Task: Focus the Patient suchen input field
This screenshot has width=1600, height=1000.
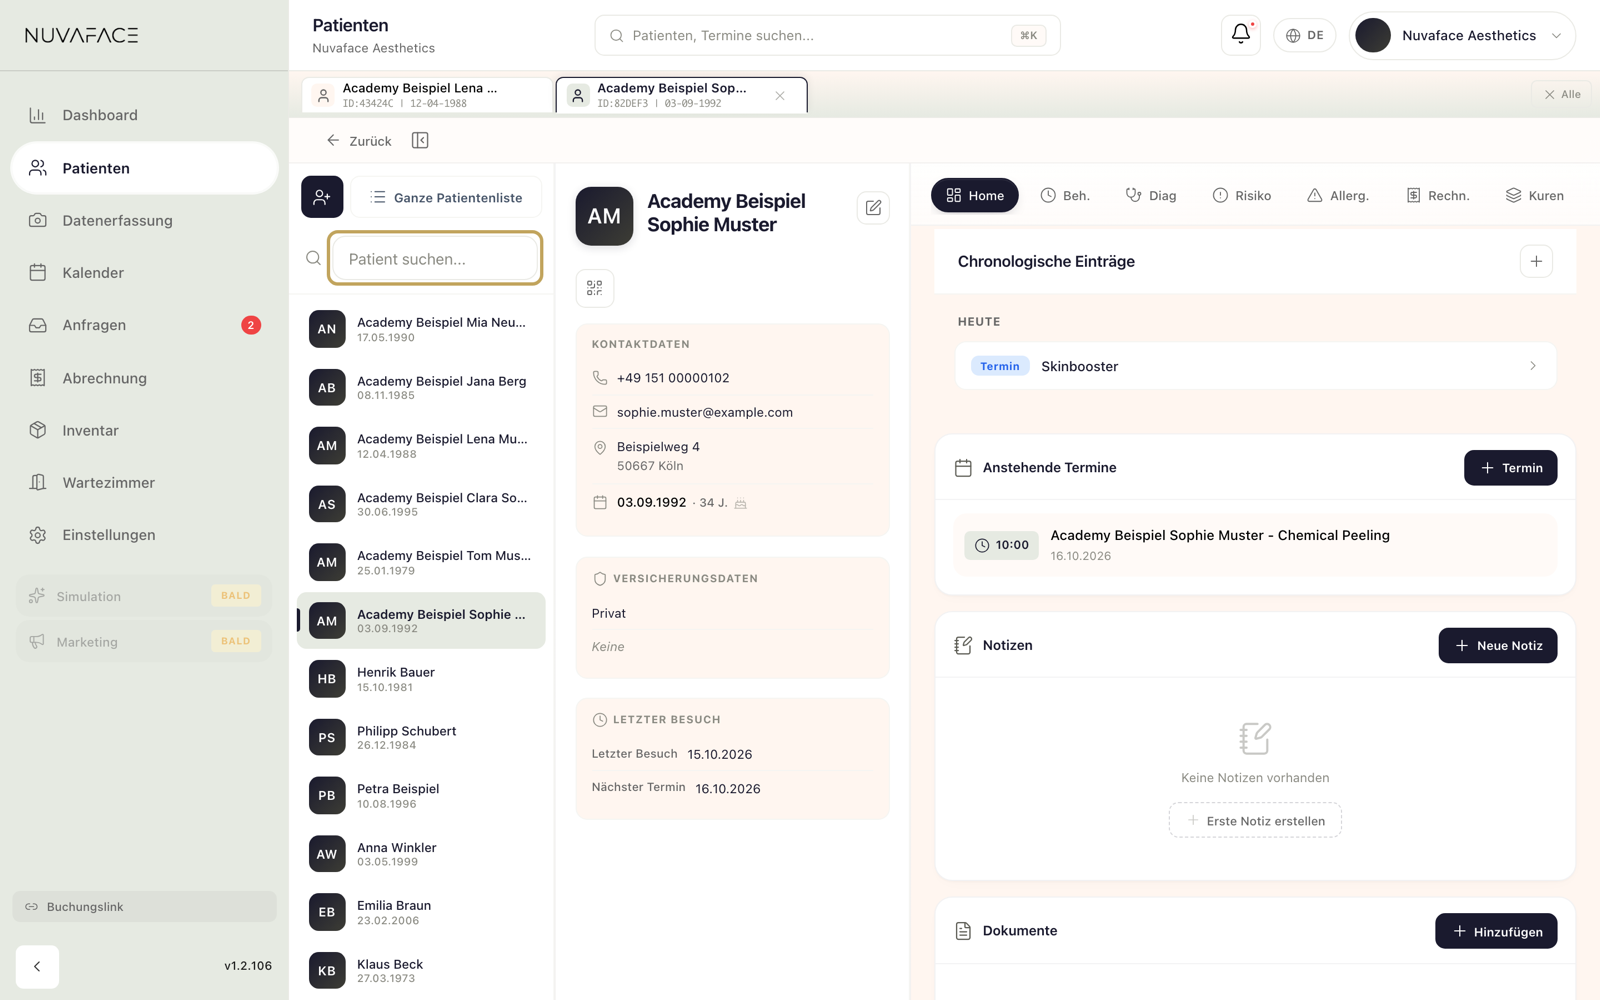Action: point(435,259)
